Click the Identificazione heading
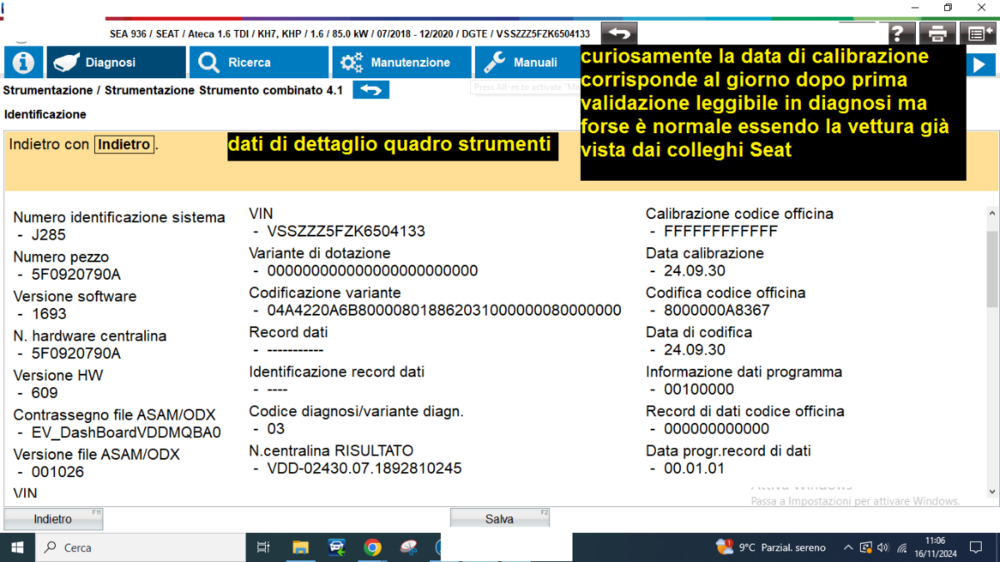 click(x=45, y=115)
